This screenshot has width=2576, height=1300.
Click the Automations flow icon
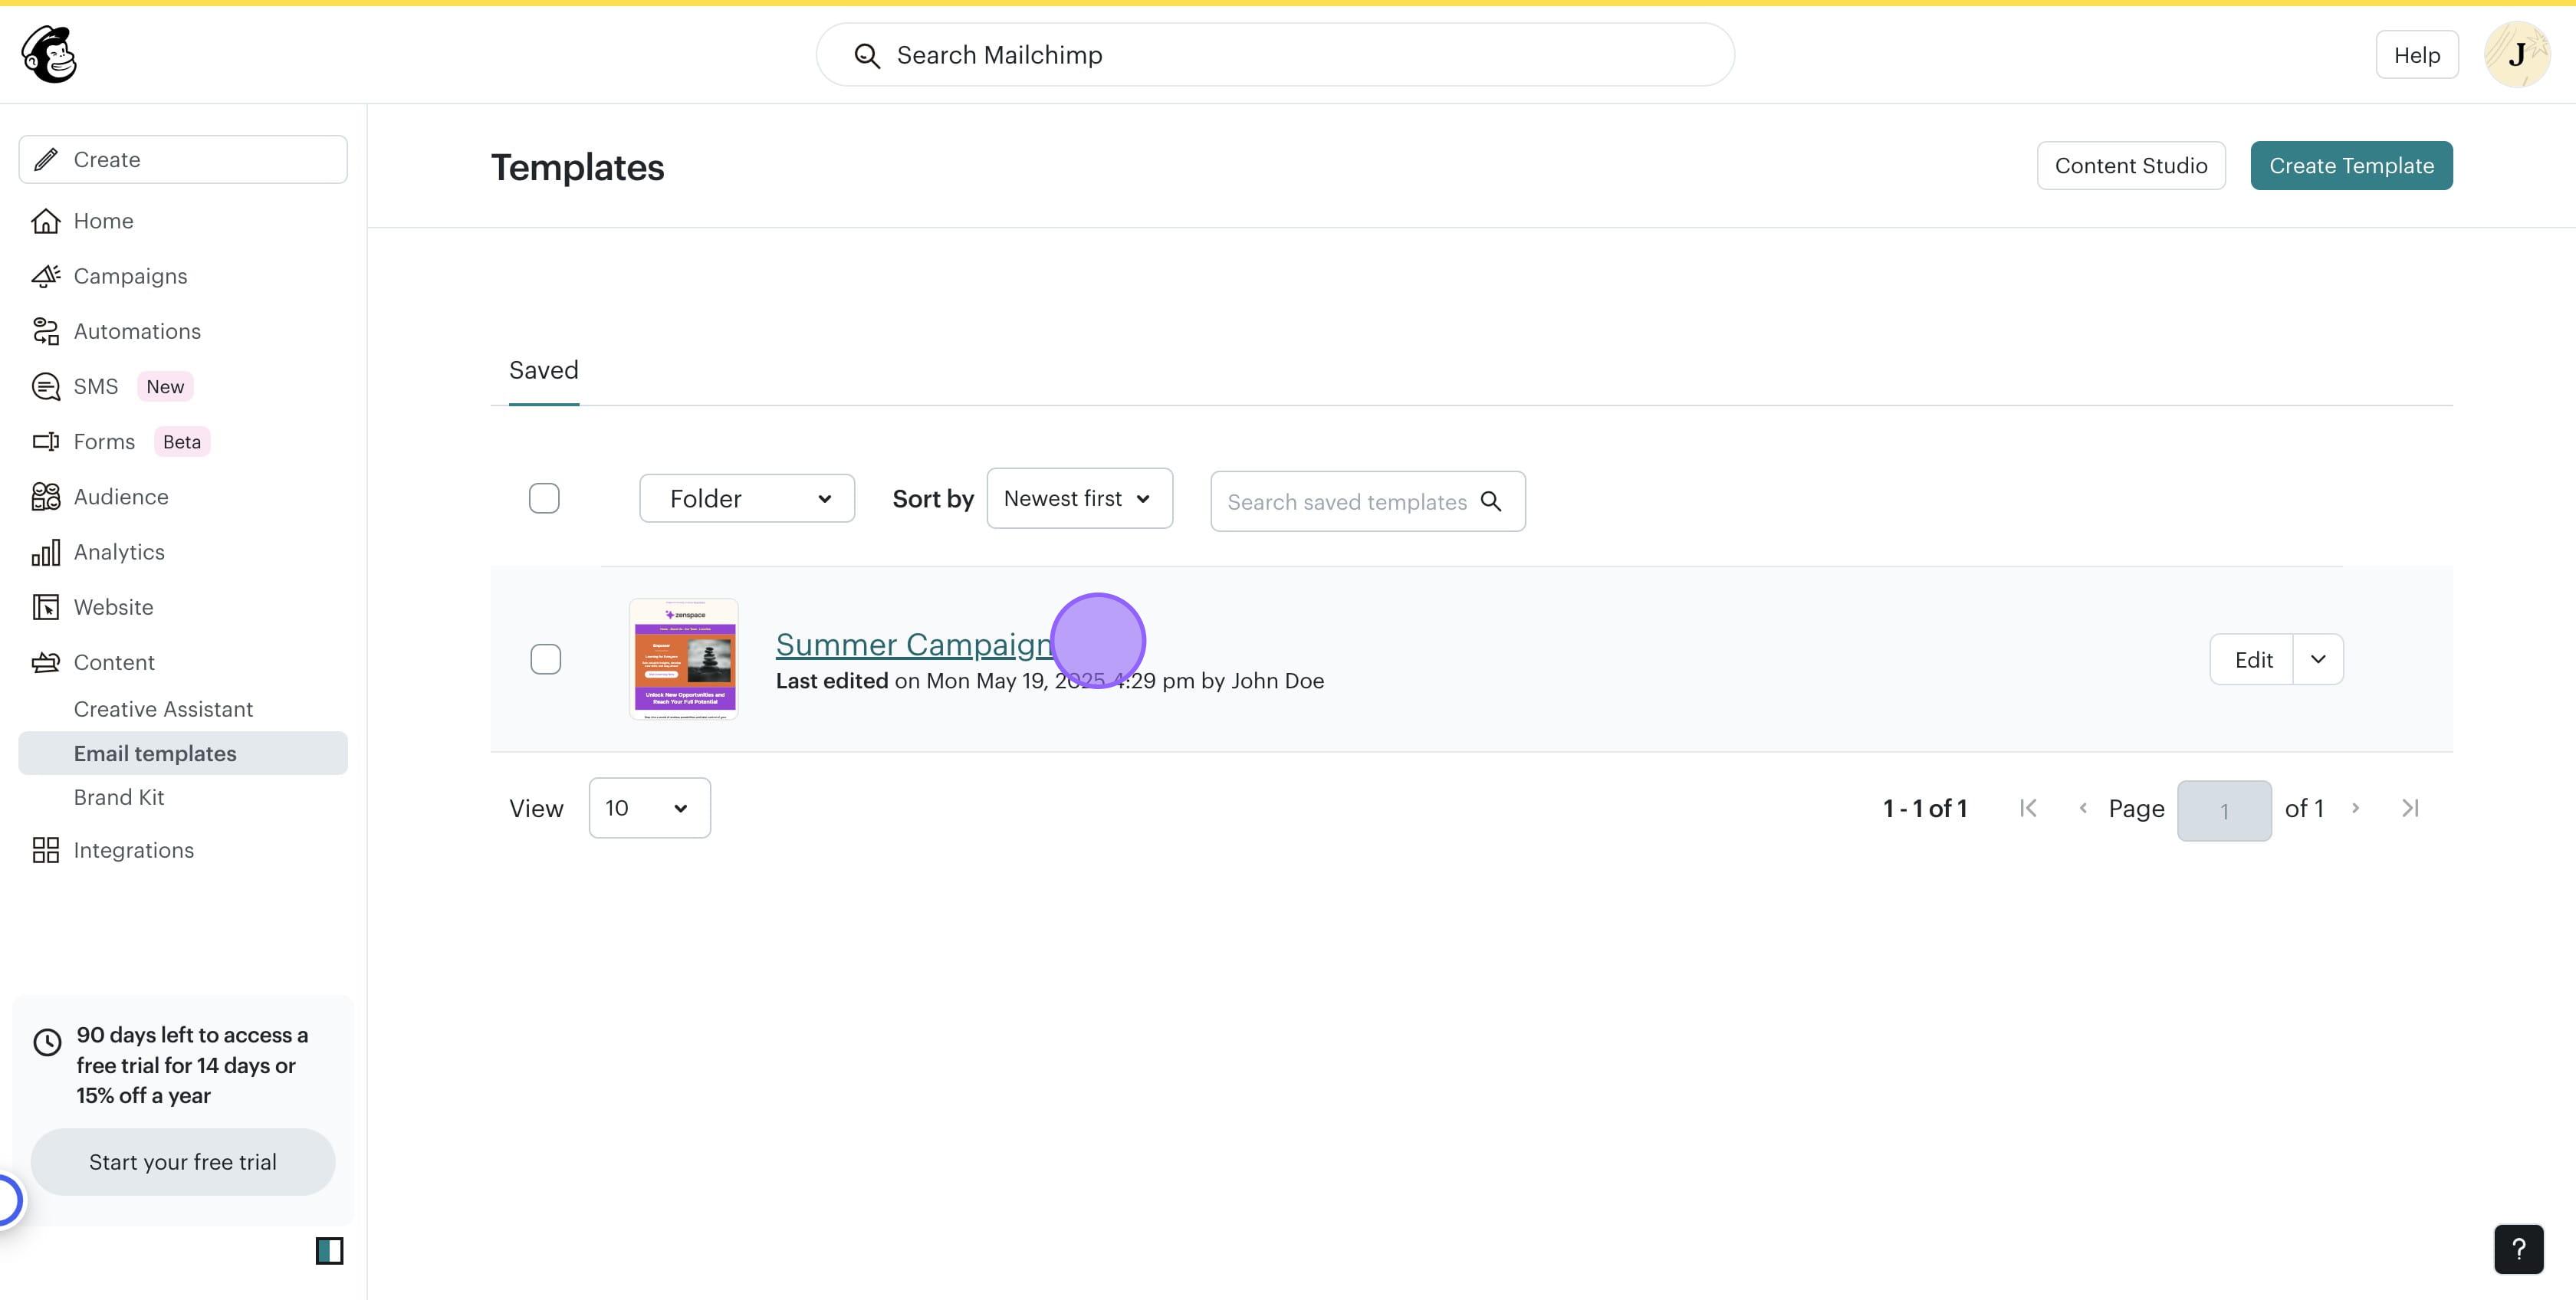click(45, 331)
